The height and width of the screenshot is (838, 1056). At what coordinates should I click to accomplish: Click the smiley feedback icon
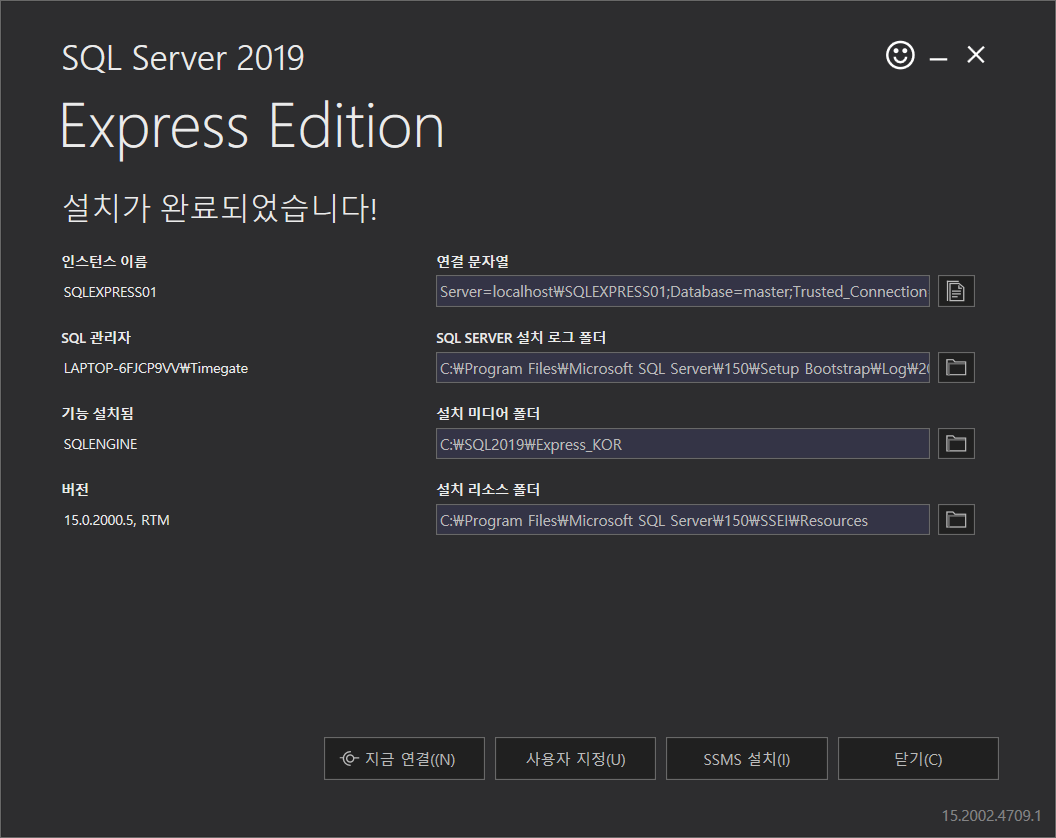[900, 55]
